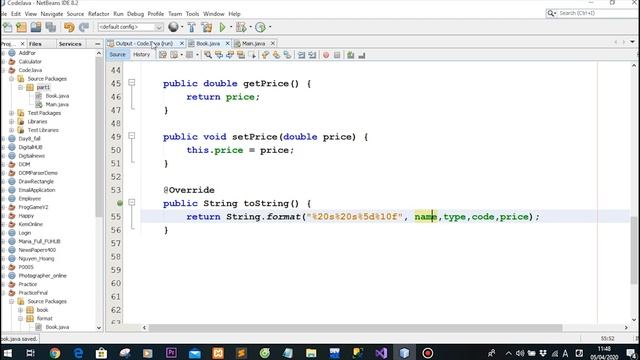Click the Profile Project icon

260,27
